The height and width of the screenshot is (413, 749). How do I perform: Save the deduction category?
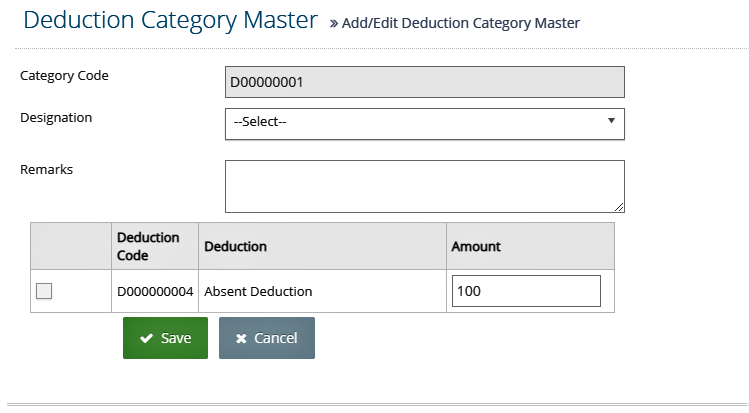point(165,338)
